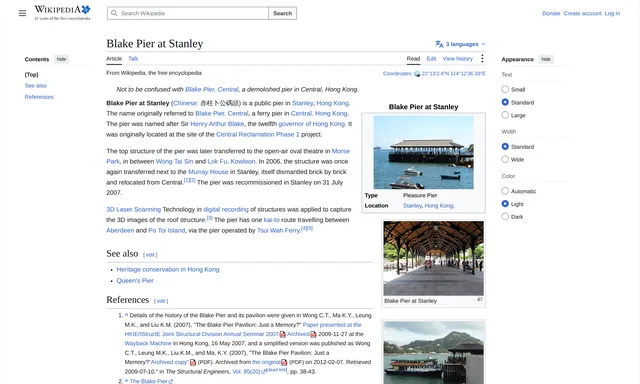640x384 pixels.
Task: Click the Wikipedia logo
Action: click(x=62, y=13)
